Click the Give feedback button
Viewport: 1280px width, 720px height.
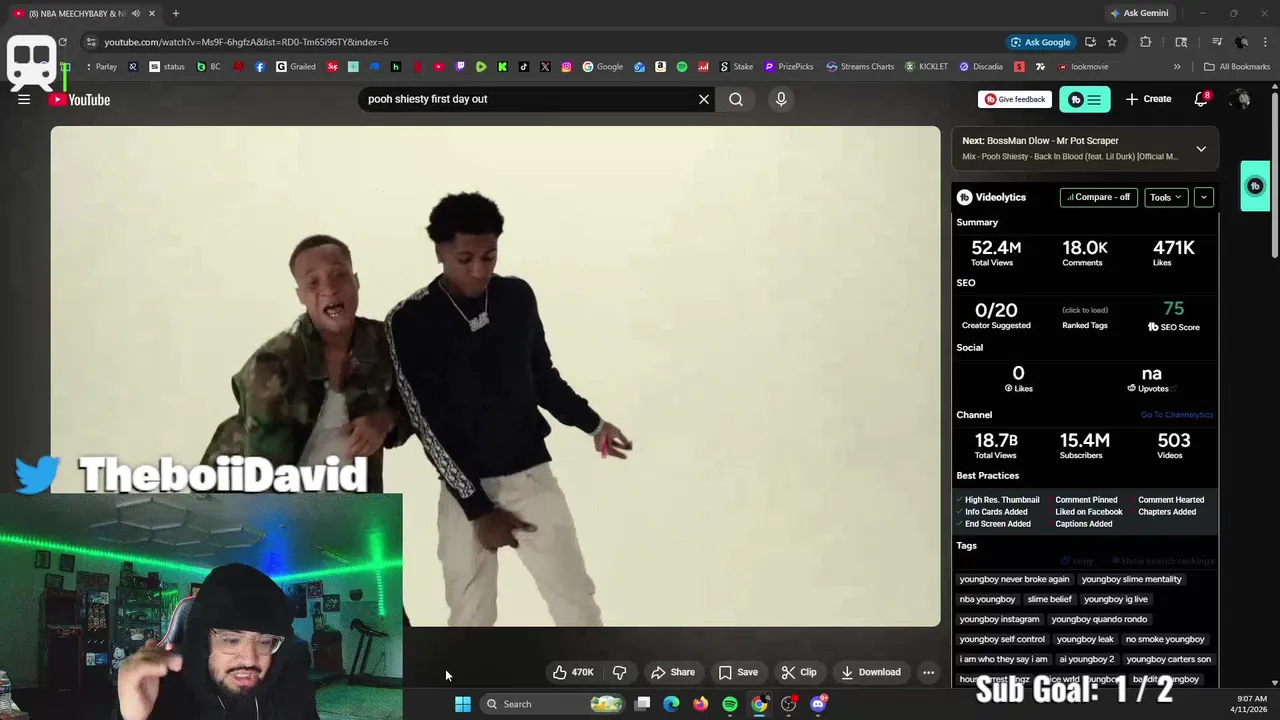tap(1014, 99)
